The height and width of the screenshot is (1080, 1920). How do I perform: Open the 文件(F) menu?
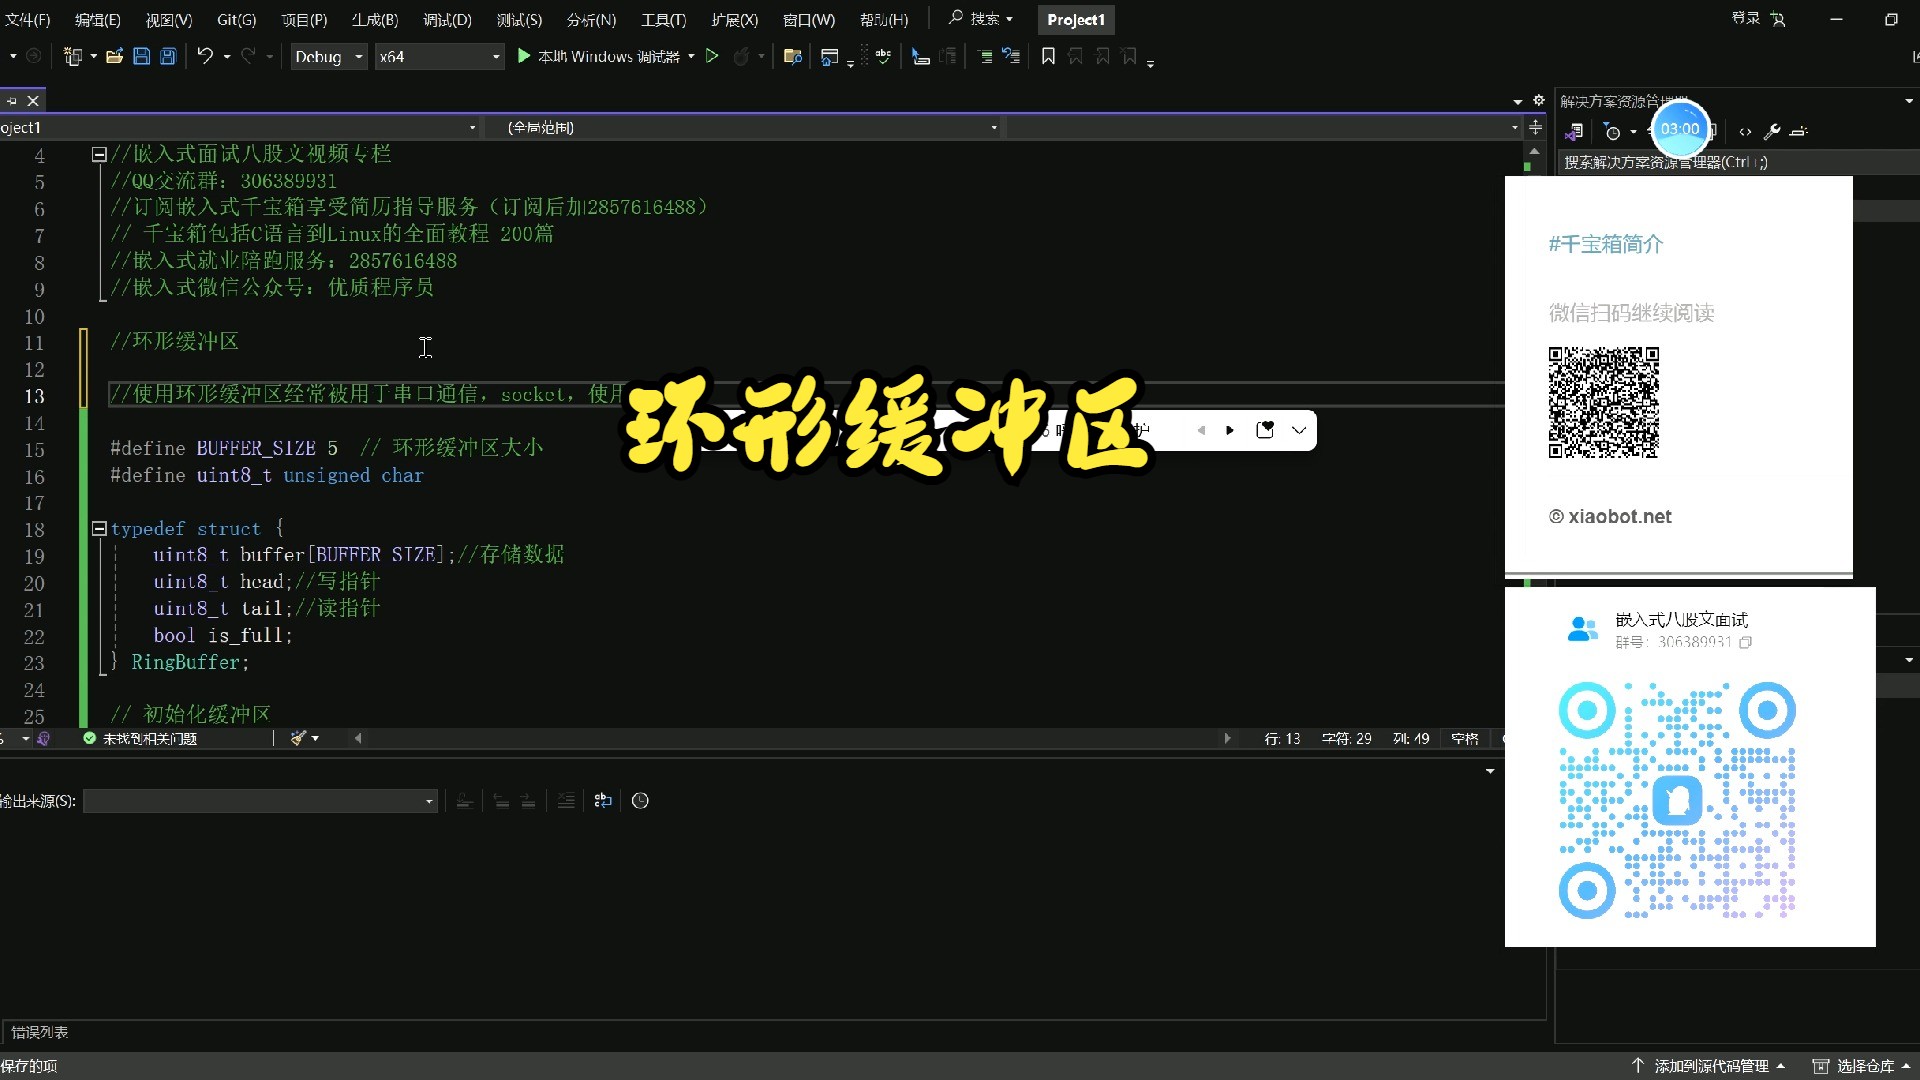pyautogui.click(x=27, y=19)
